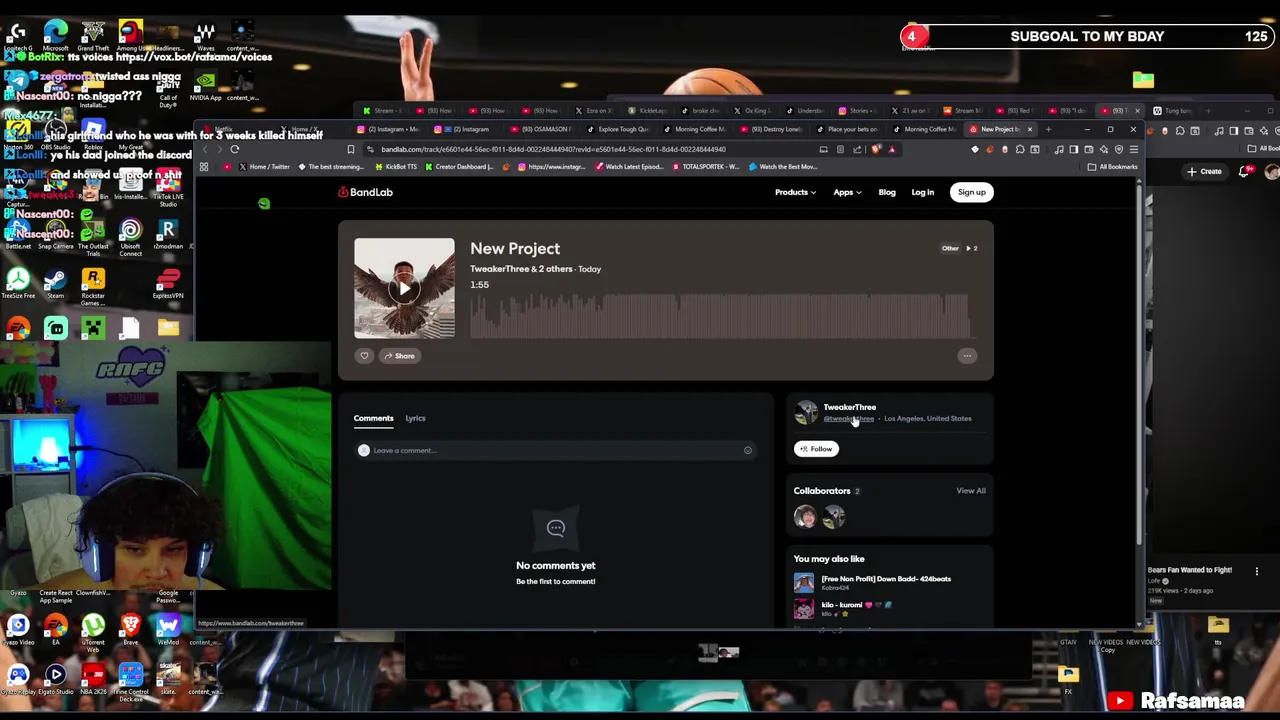This screenshot has height=720, width=1280.
Task: Open the Brave Shields icon
Action: pos(877,149)
